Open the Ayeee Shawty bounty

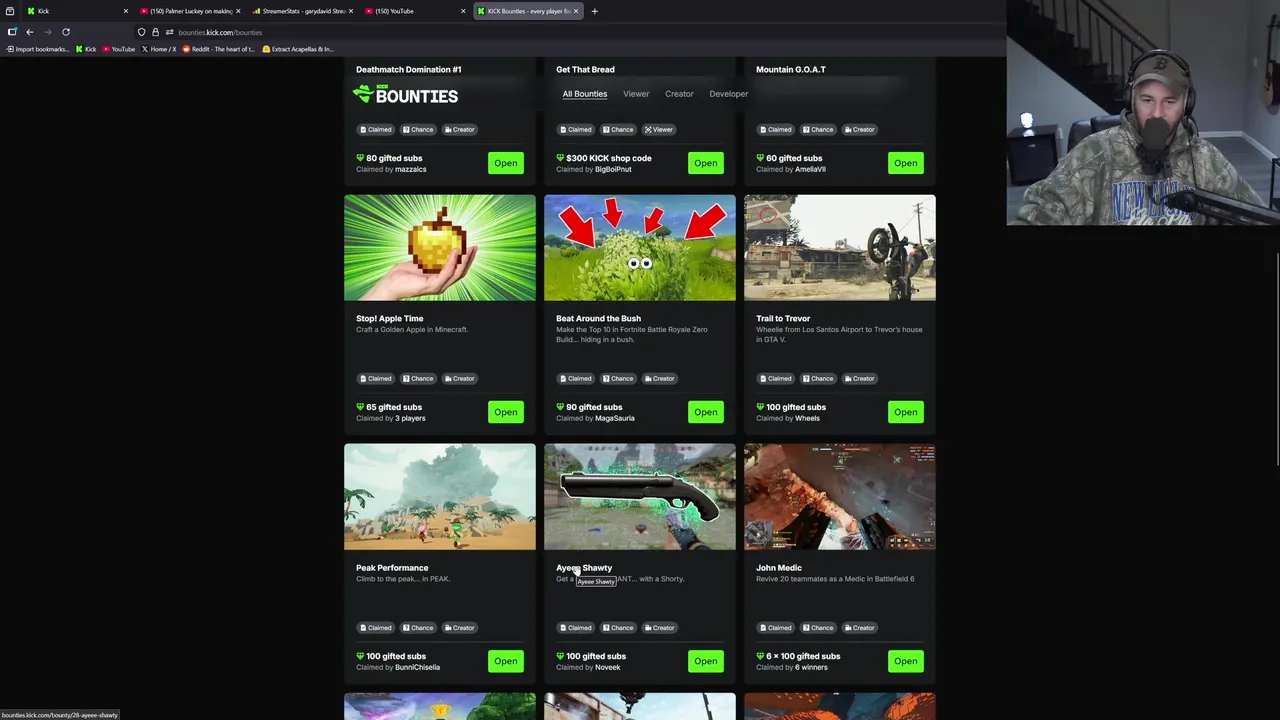tap(705, 661)
